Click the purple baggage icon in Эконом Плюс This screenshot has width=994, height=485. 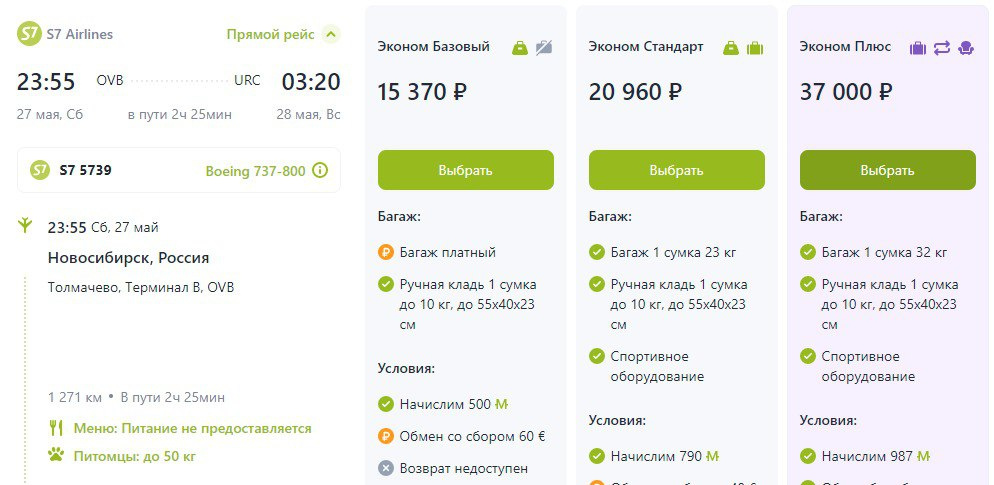click(918, 48)
